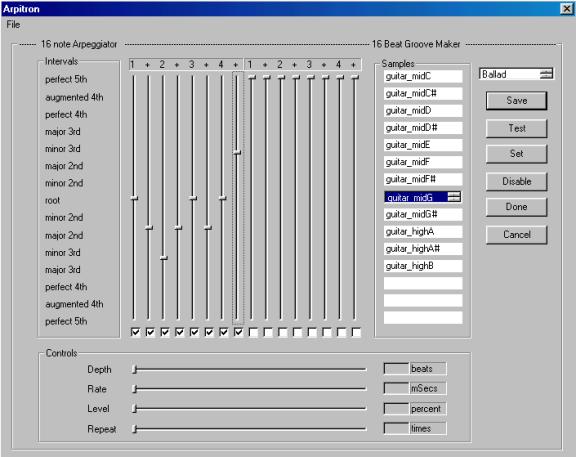The height and width of the screenshot is (457, 576).
Task: Open the Ballad preset spinner dropdown
Action: 546,74
